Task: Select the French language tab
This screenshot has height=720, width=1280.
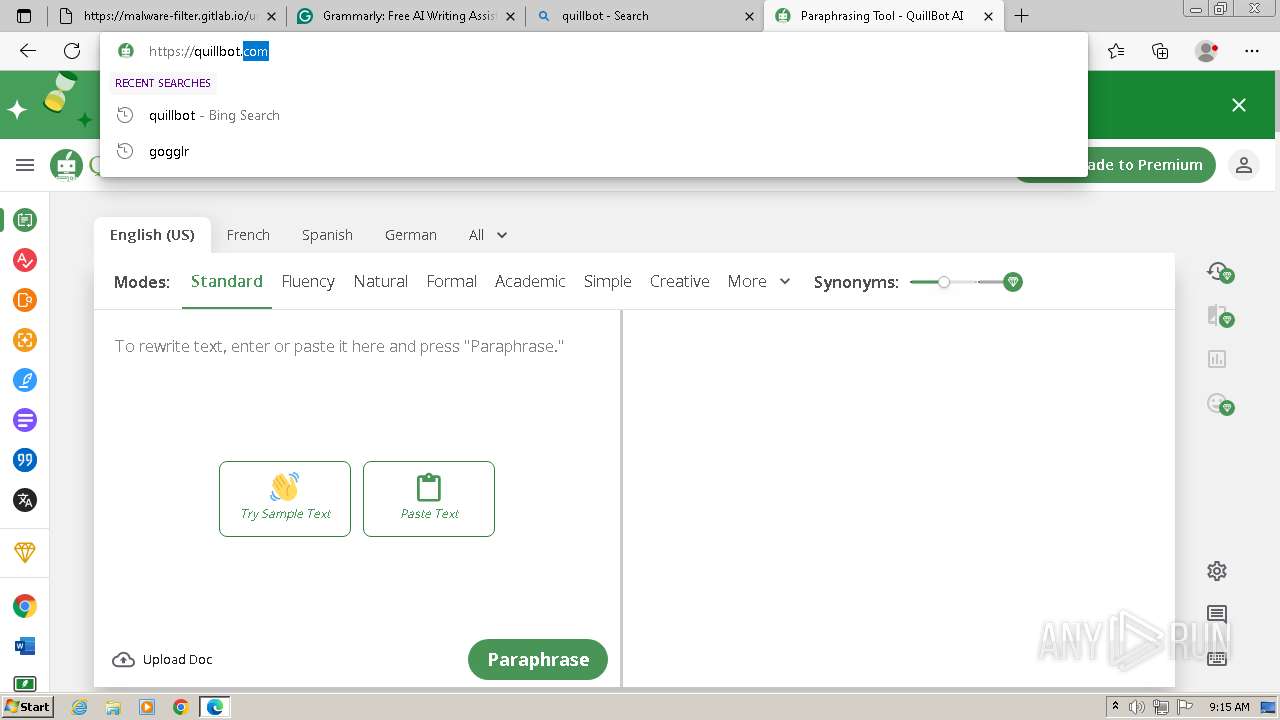Action: [248, 235]
